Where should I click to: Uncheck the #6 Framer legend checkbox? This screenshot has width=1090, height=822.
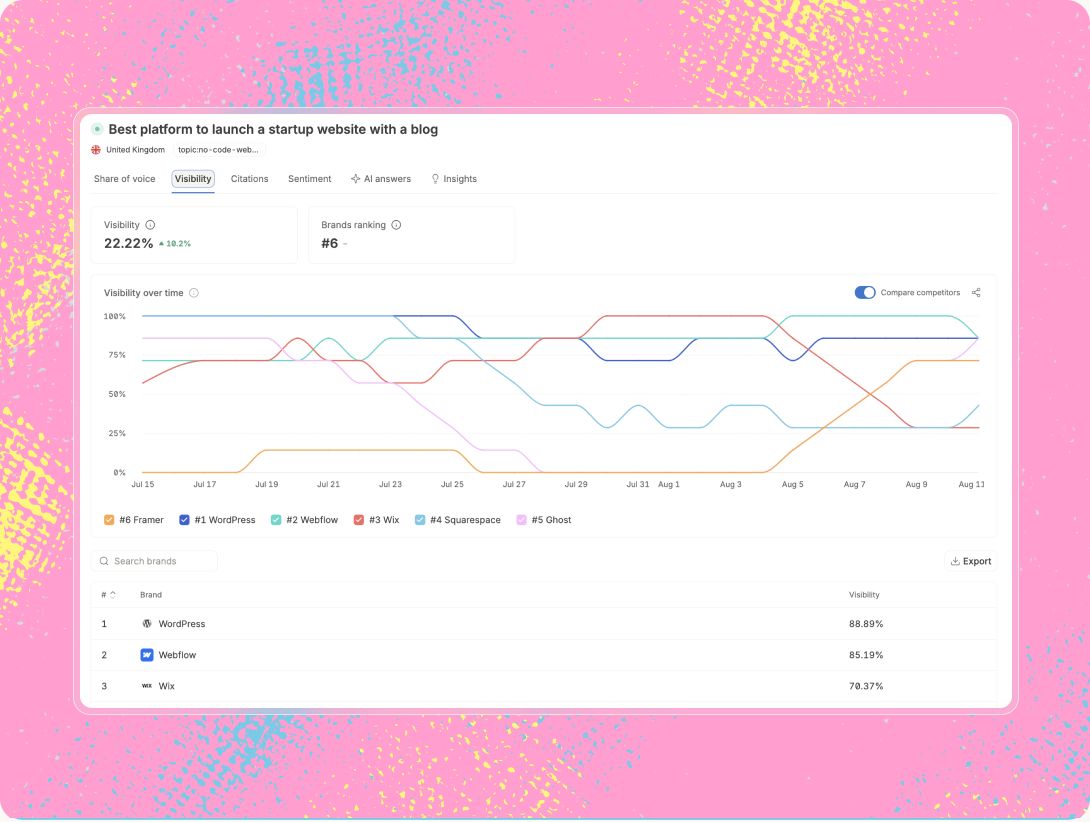109,519
